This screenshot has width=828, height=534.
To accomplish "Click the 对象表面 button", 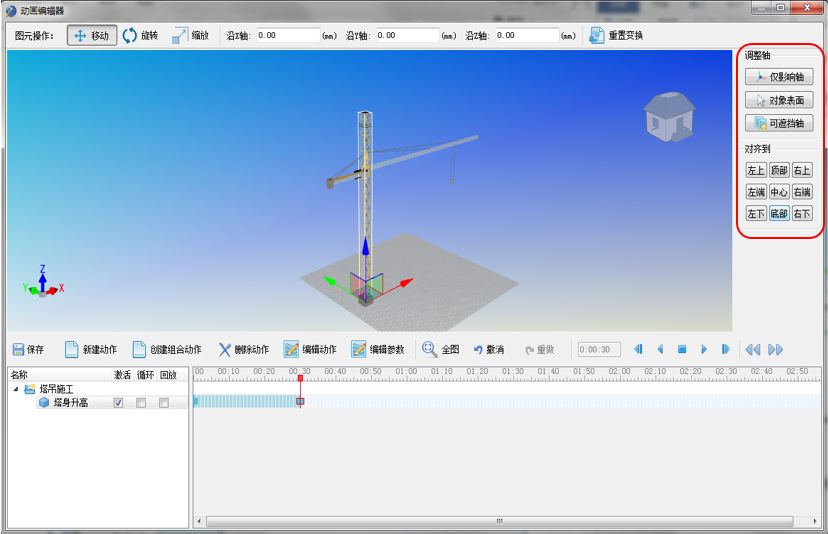I will point(779,100).
